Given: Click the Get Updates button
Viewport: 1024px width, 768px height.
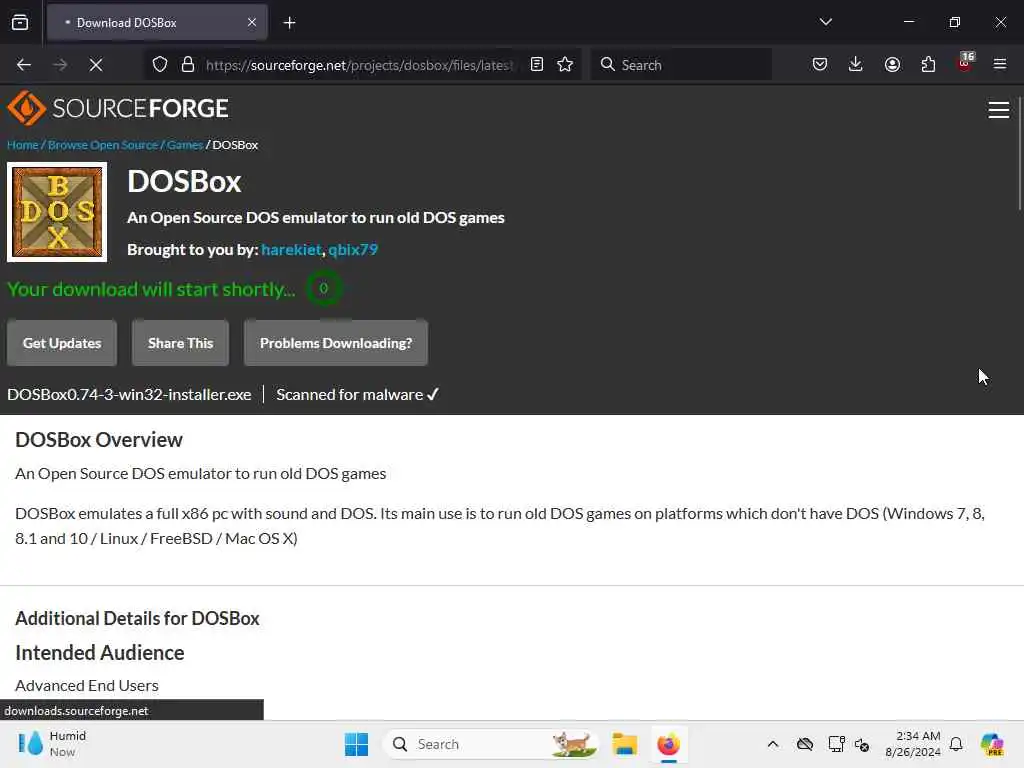Looking at the screenshot, I should pyautogui.click(x=62, y=343).
